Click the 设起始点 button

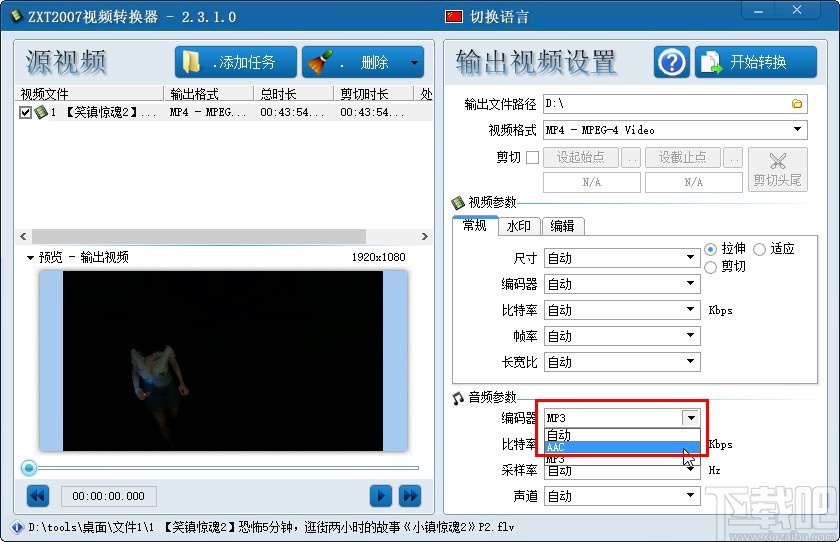point(581,157)
